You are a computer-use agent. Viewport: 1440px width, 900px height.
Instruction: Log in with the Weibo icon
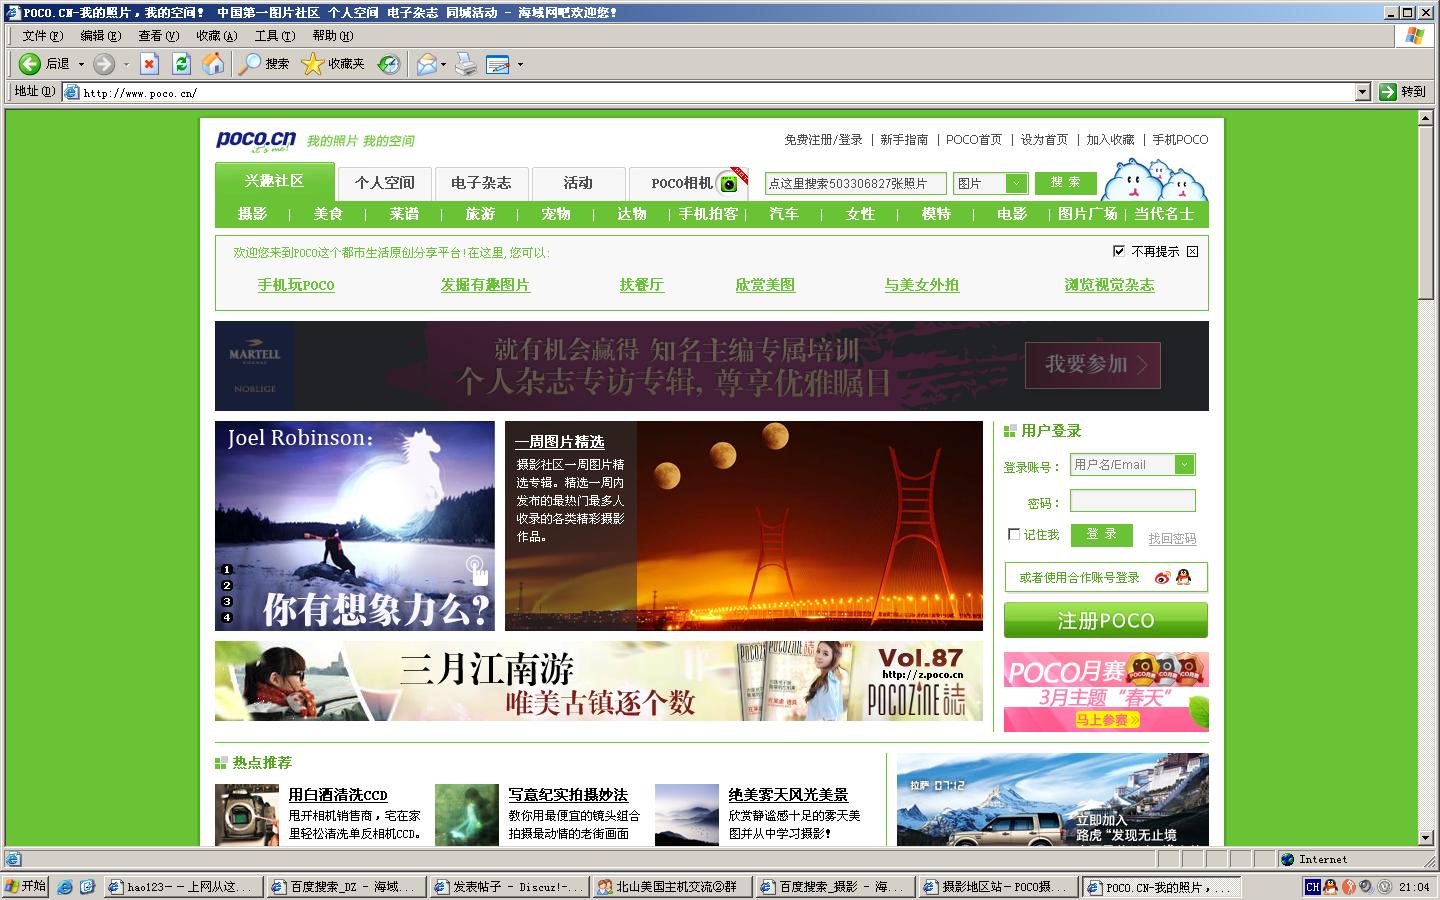pyautogui.click(x=1162, y=577)
